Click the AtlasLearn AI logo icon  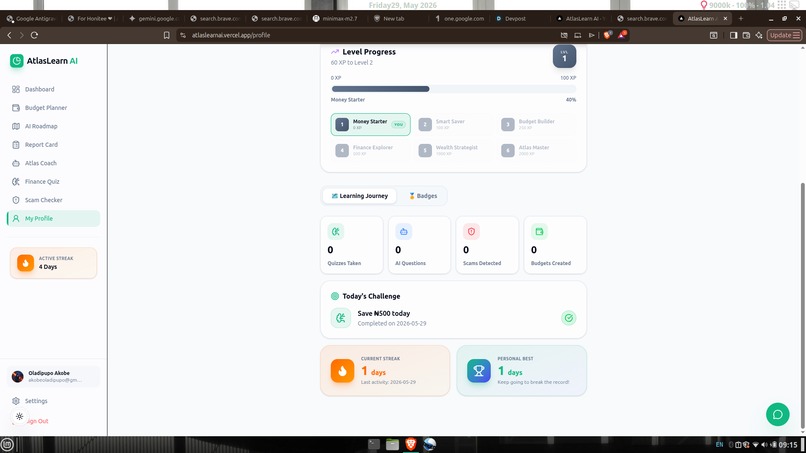16,61
